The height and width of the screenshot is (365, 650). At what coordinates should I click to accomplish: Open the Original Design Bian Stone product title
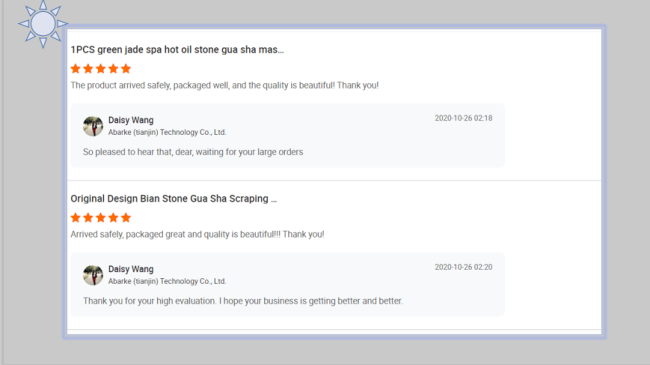173,199
